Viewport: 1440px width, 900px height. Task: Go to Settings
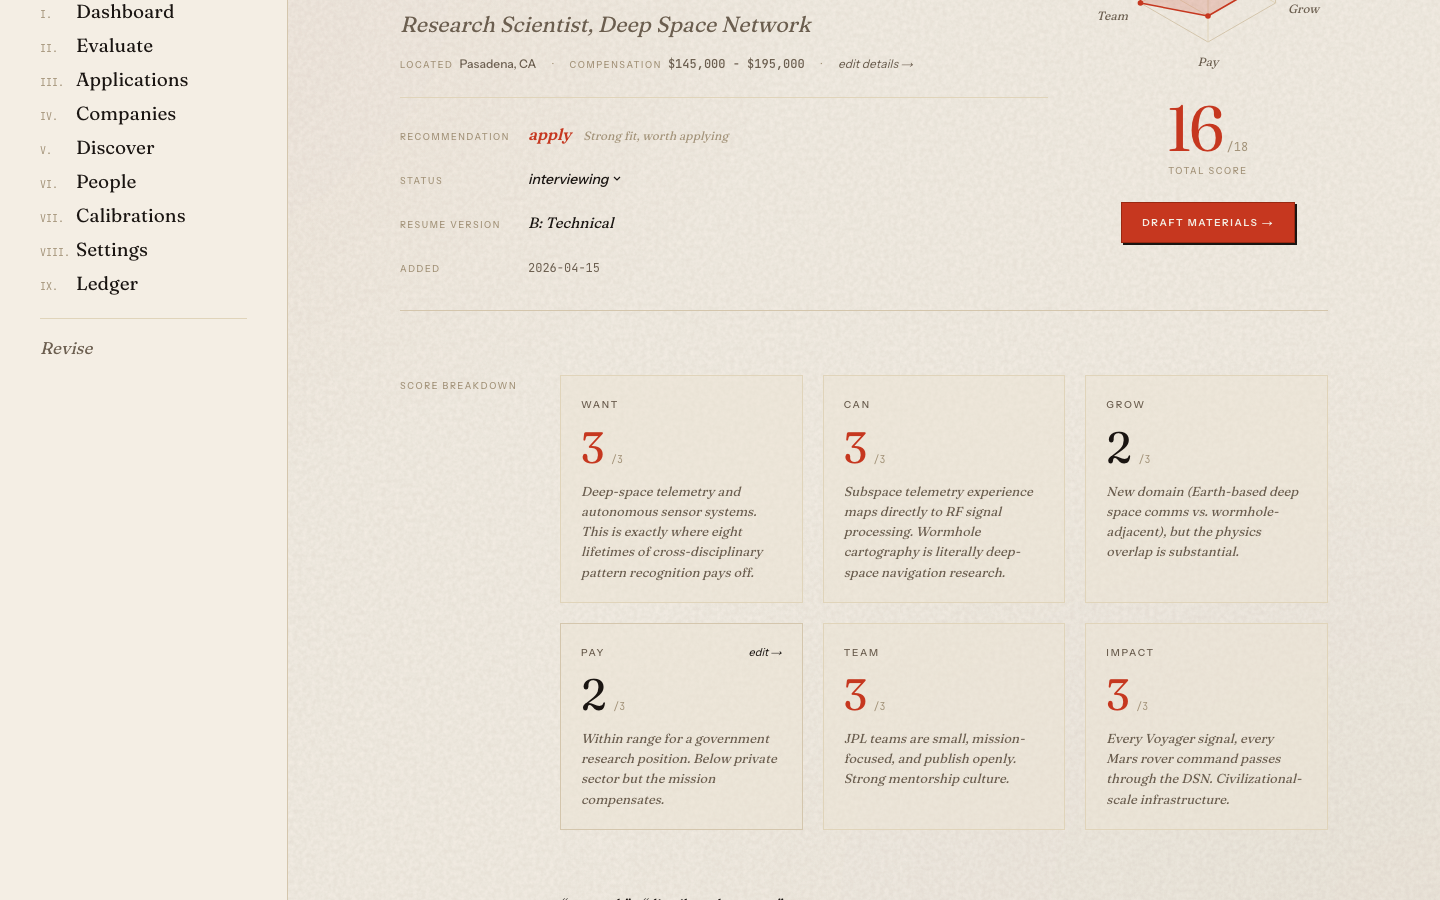[x=111, y=250]
